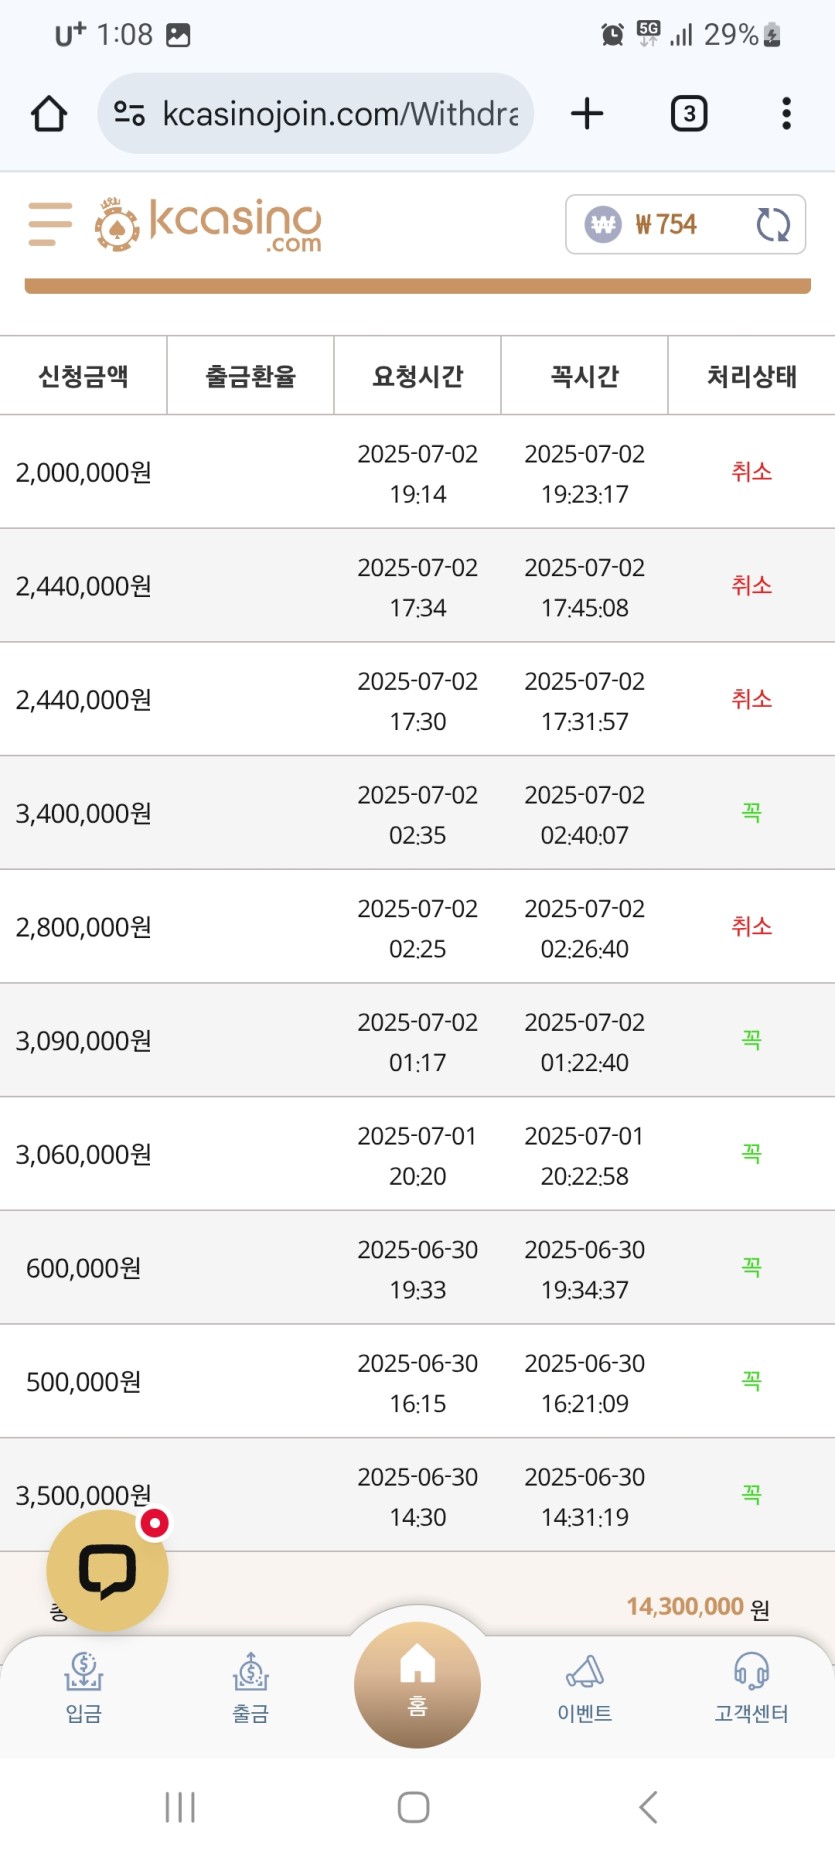Open the live chat bubble
Viewport: 835px width, 1856px height.
[x=107, y=1570]
